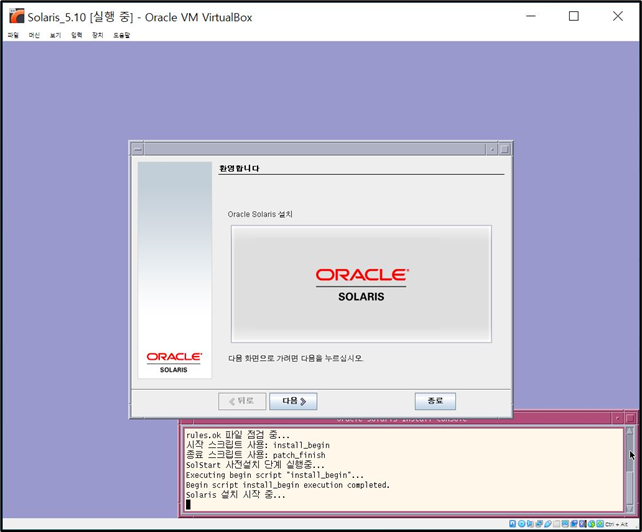Click the display settings status icon
The width and height of the screenshot is (642, 532).
pos(565,524)
